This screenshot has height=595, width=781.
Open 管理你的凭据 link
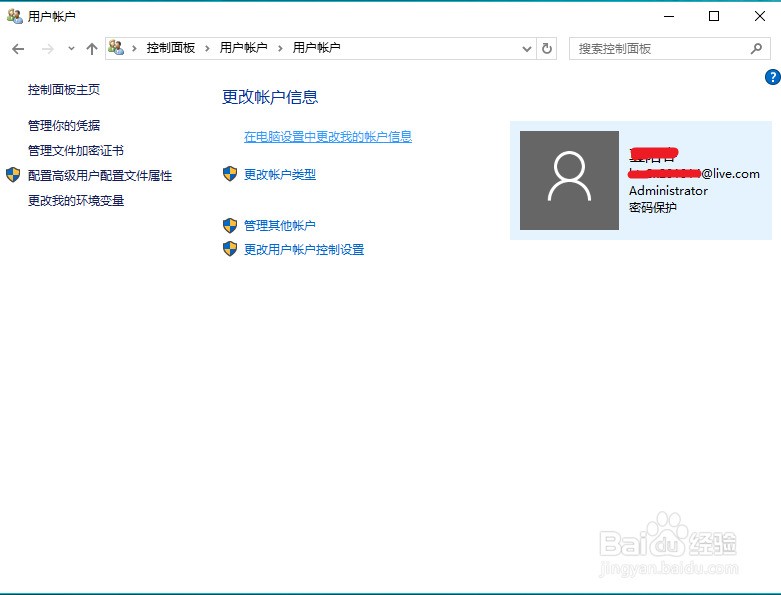point(64,125)
